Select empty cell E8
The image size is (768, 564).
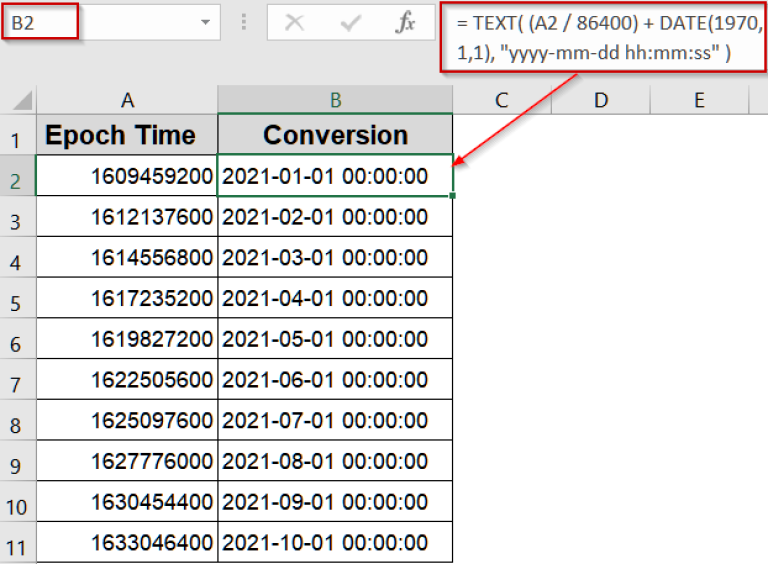[699, 420]
